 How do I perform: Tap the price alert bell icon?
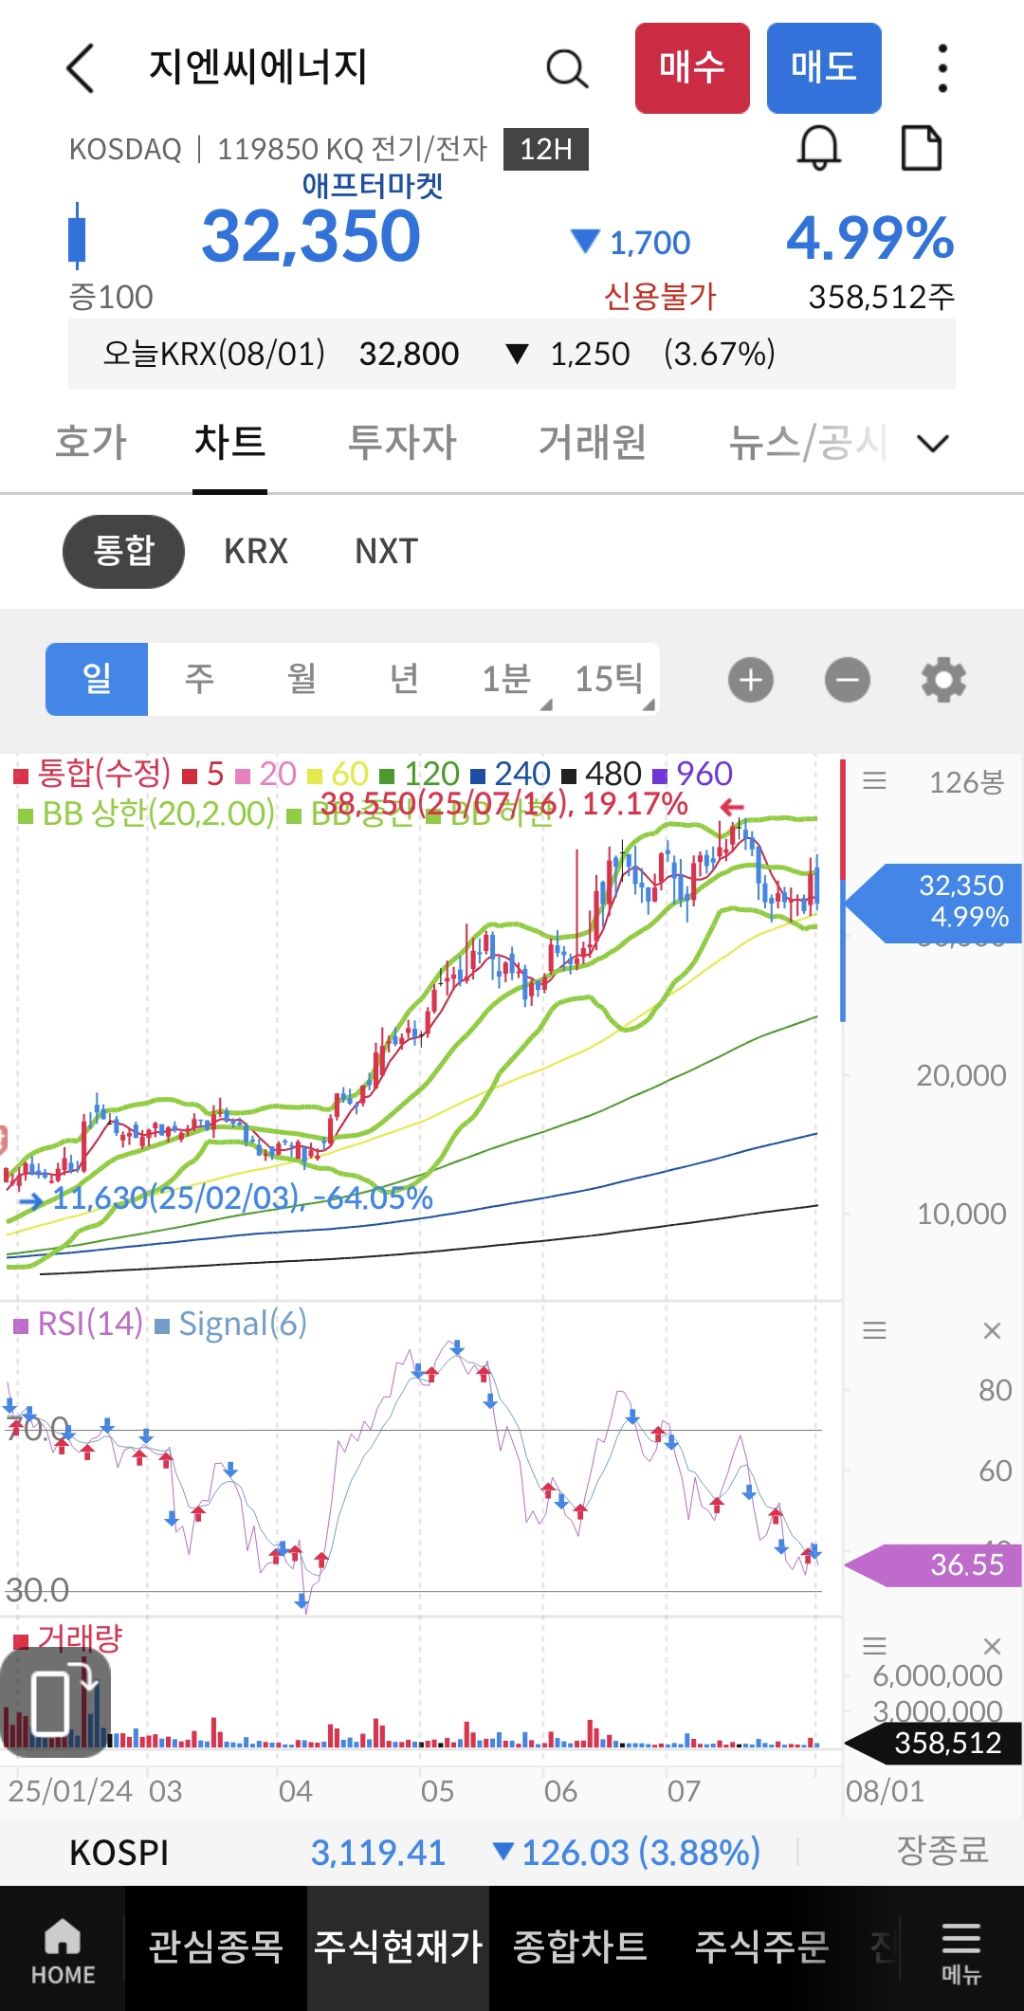(819, 149)
